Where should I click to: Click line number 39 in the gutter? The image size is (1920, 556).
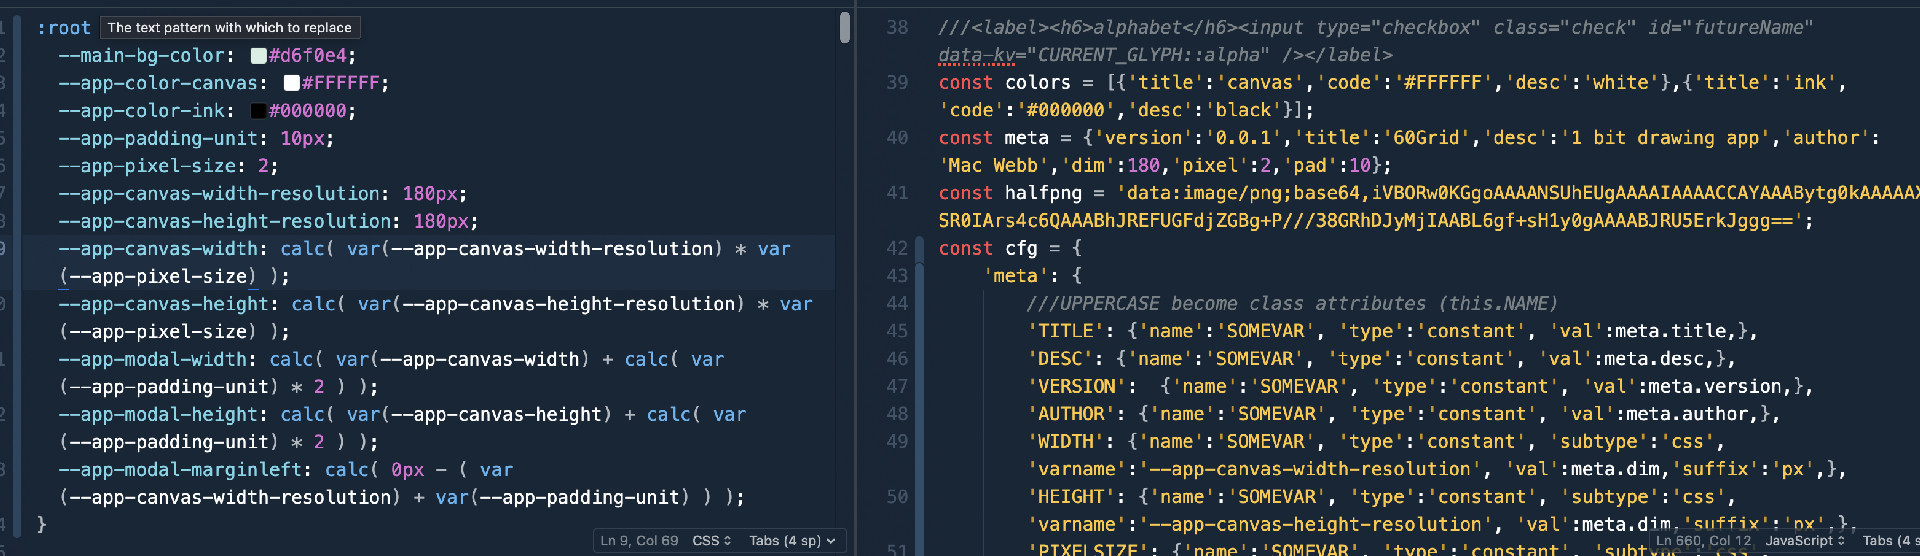tap(897, 83)
